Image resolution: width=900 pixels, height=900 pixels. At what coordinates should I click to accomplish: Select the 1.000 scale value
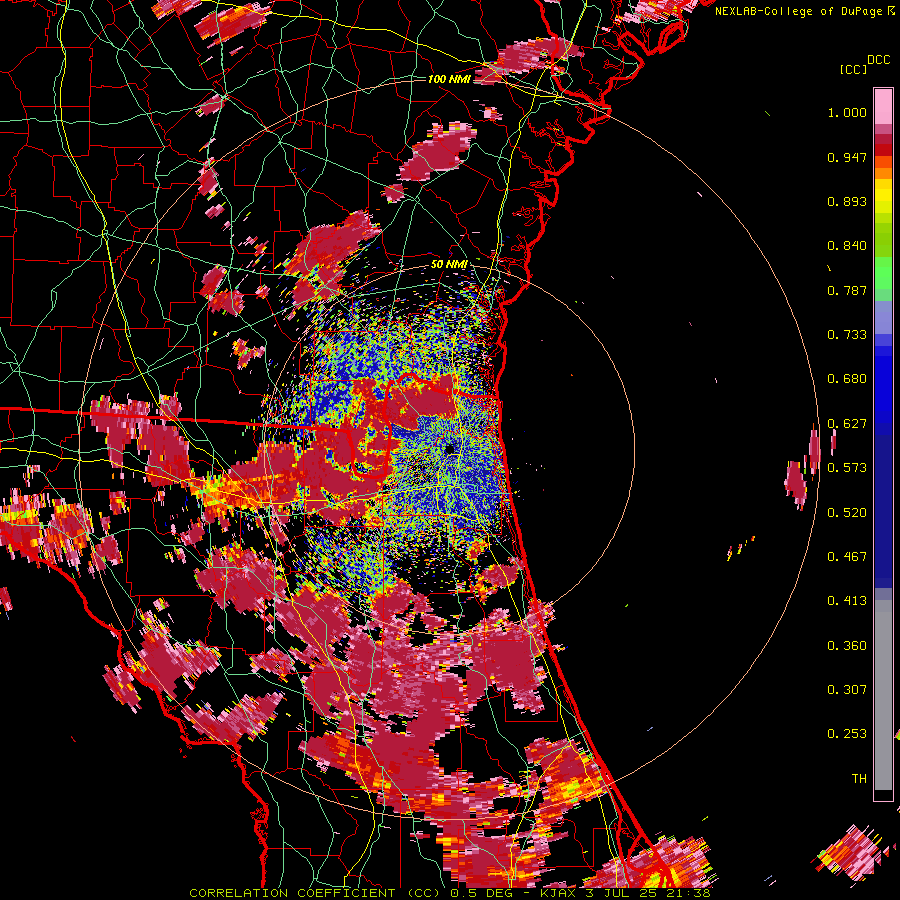pos(847,112)
